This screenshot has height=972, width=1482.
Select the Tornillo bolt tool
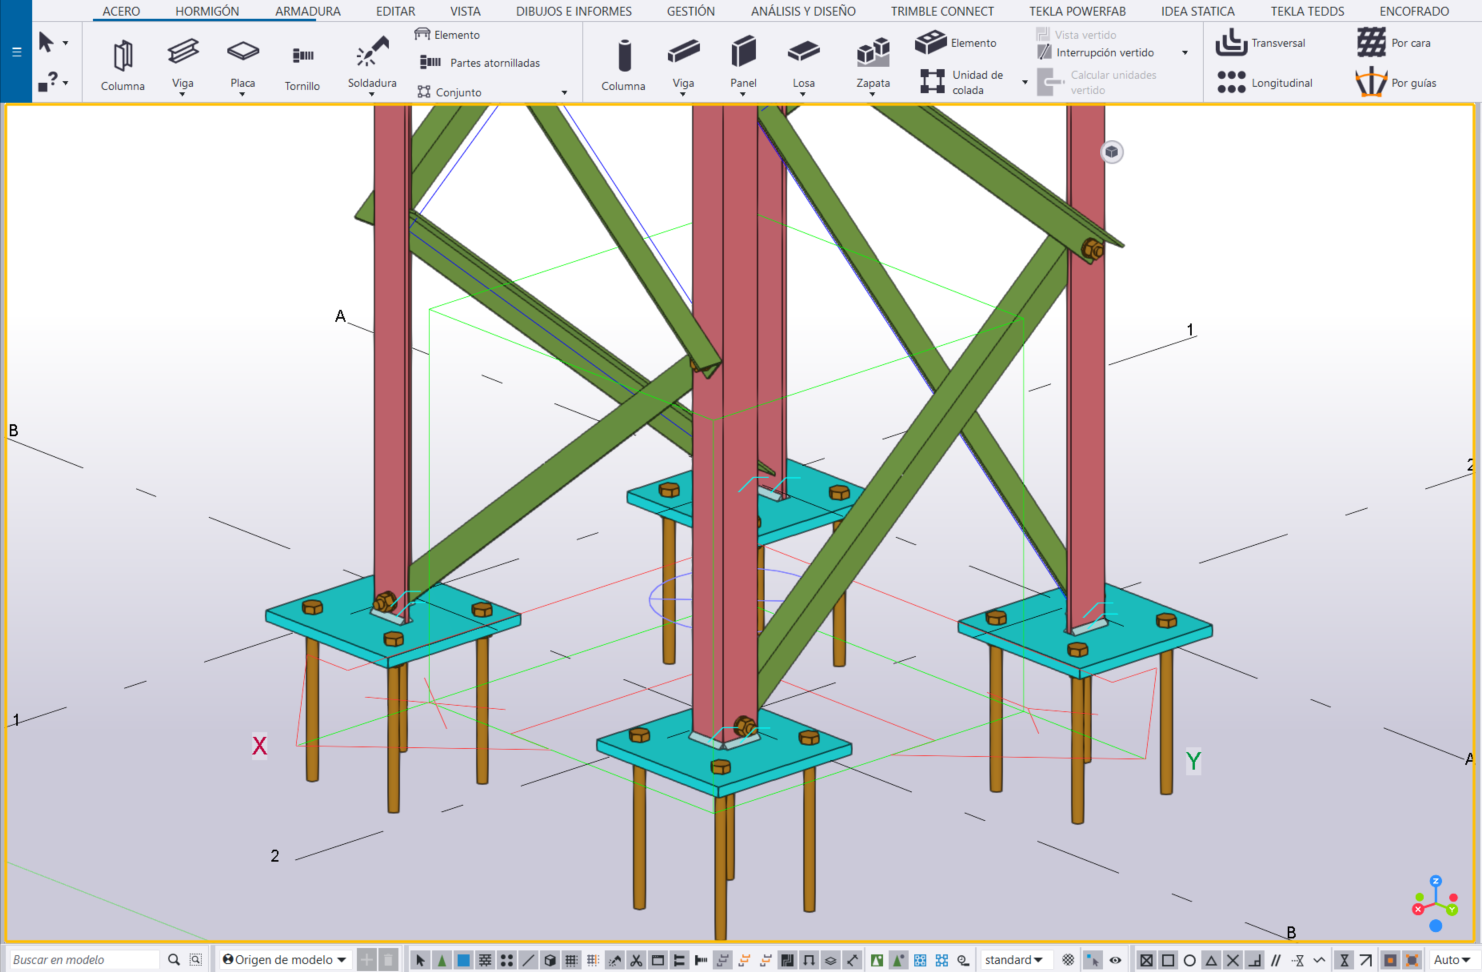[302, 65]
